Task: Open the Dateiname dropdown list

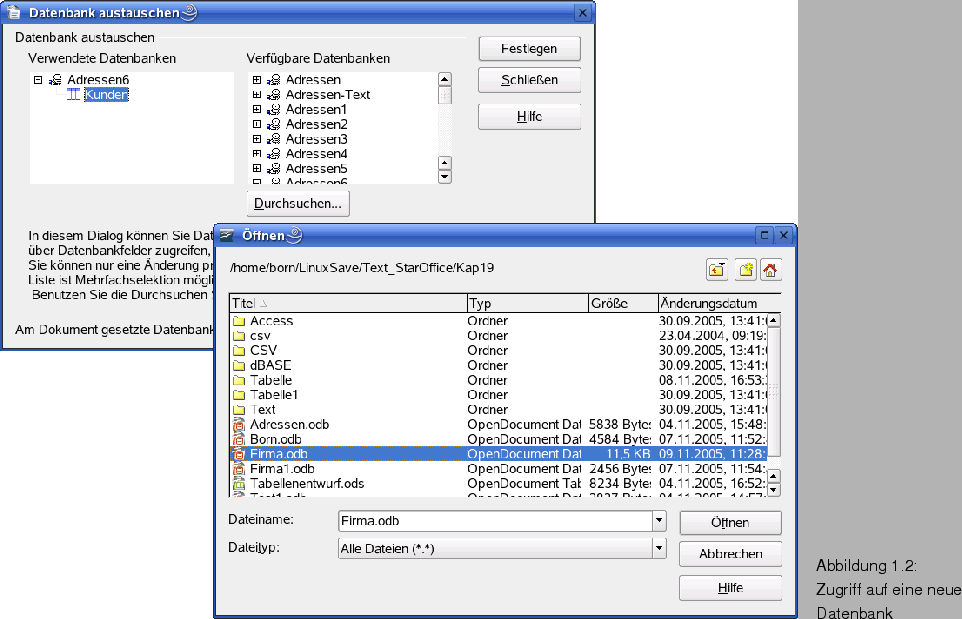Action: click(659, 521)
